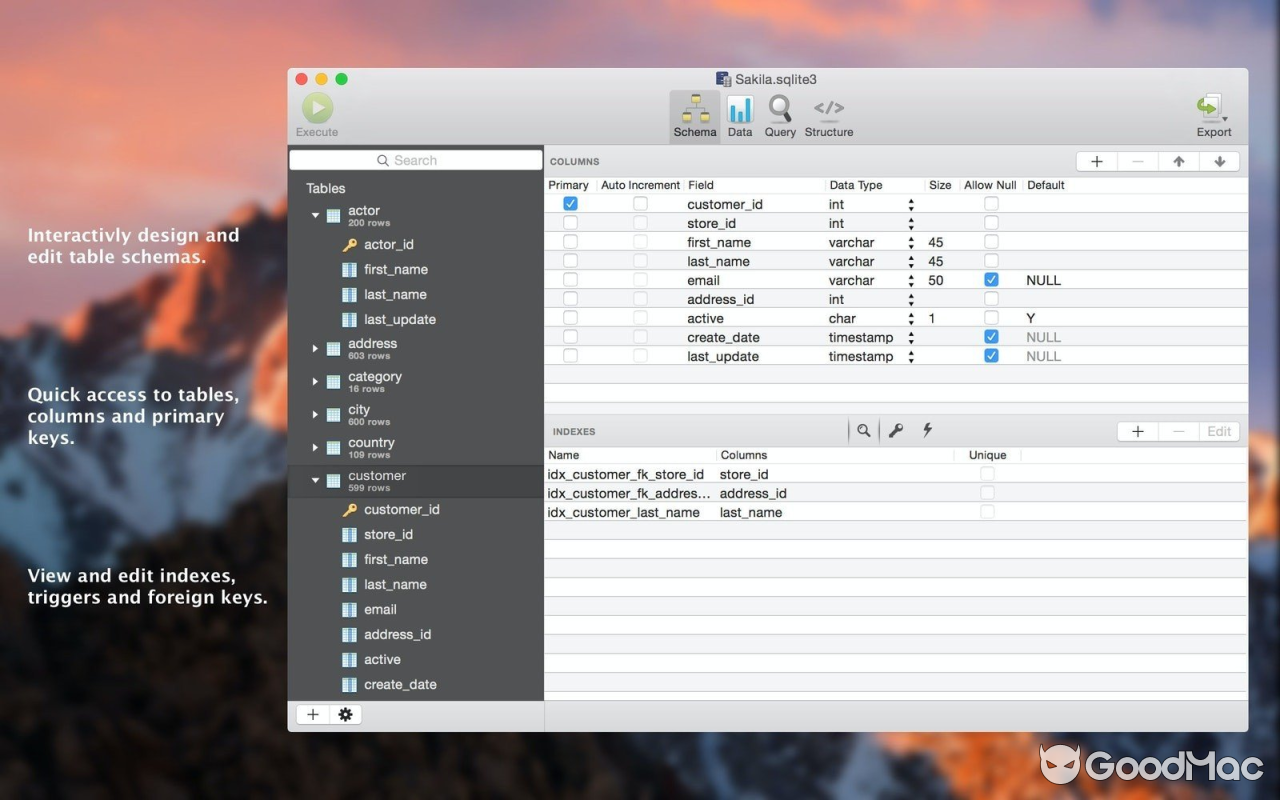Mark idx_customer_last_name as Unique
This screenshot has height=800, width=1280.
(988, 512)
